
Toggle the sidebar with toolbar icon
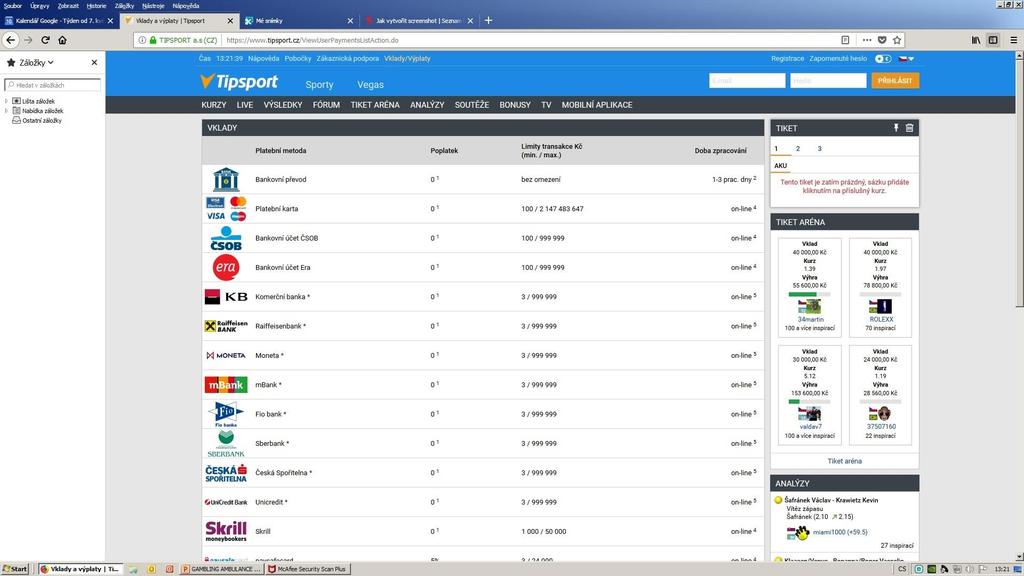point(993,40)
